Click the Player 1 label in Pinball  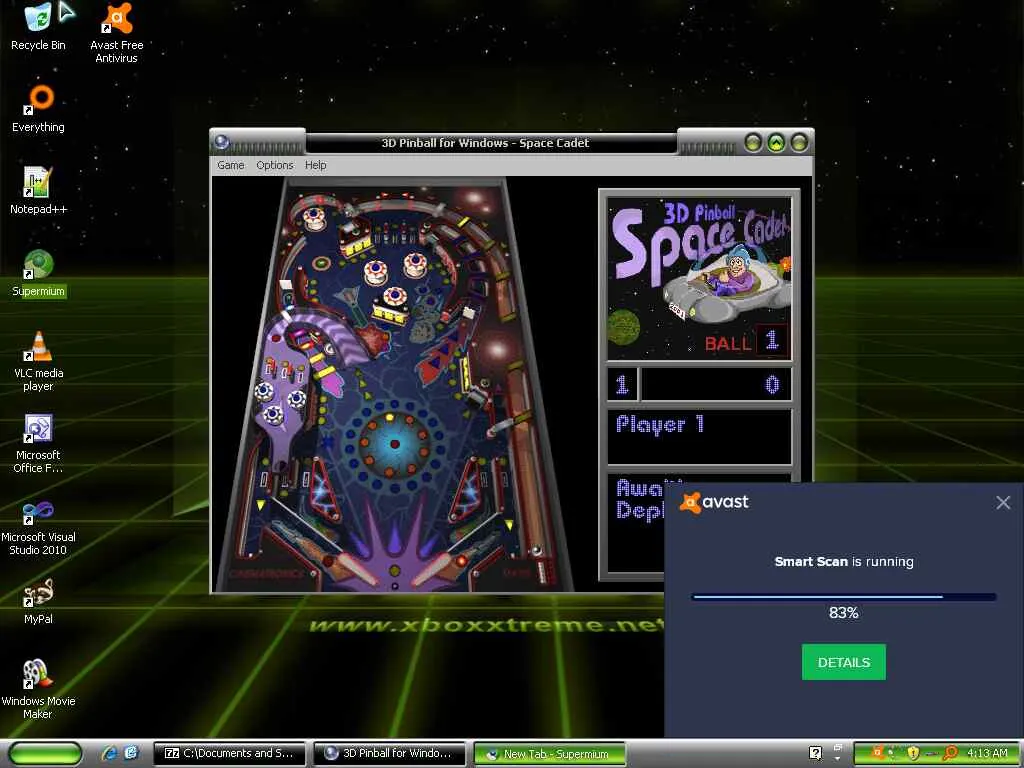pyautogui.click(x=660, y=424)
